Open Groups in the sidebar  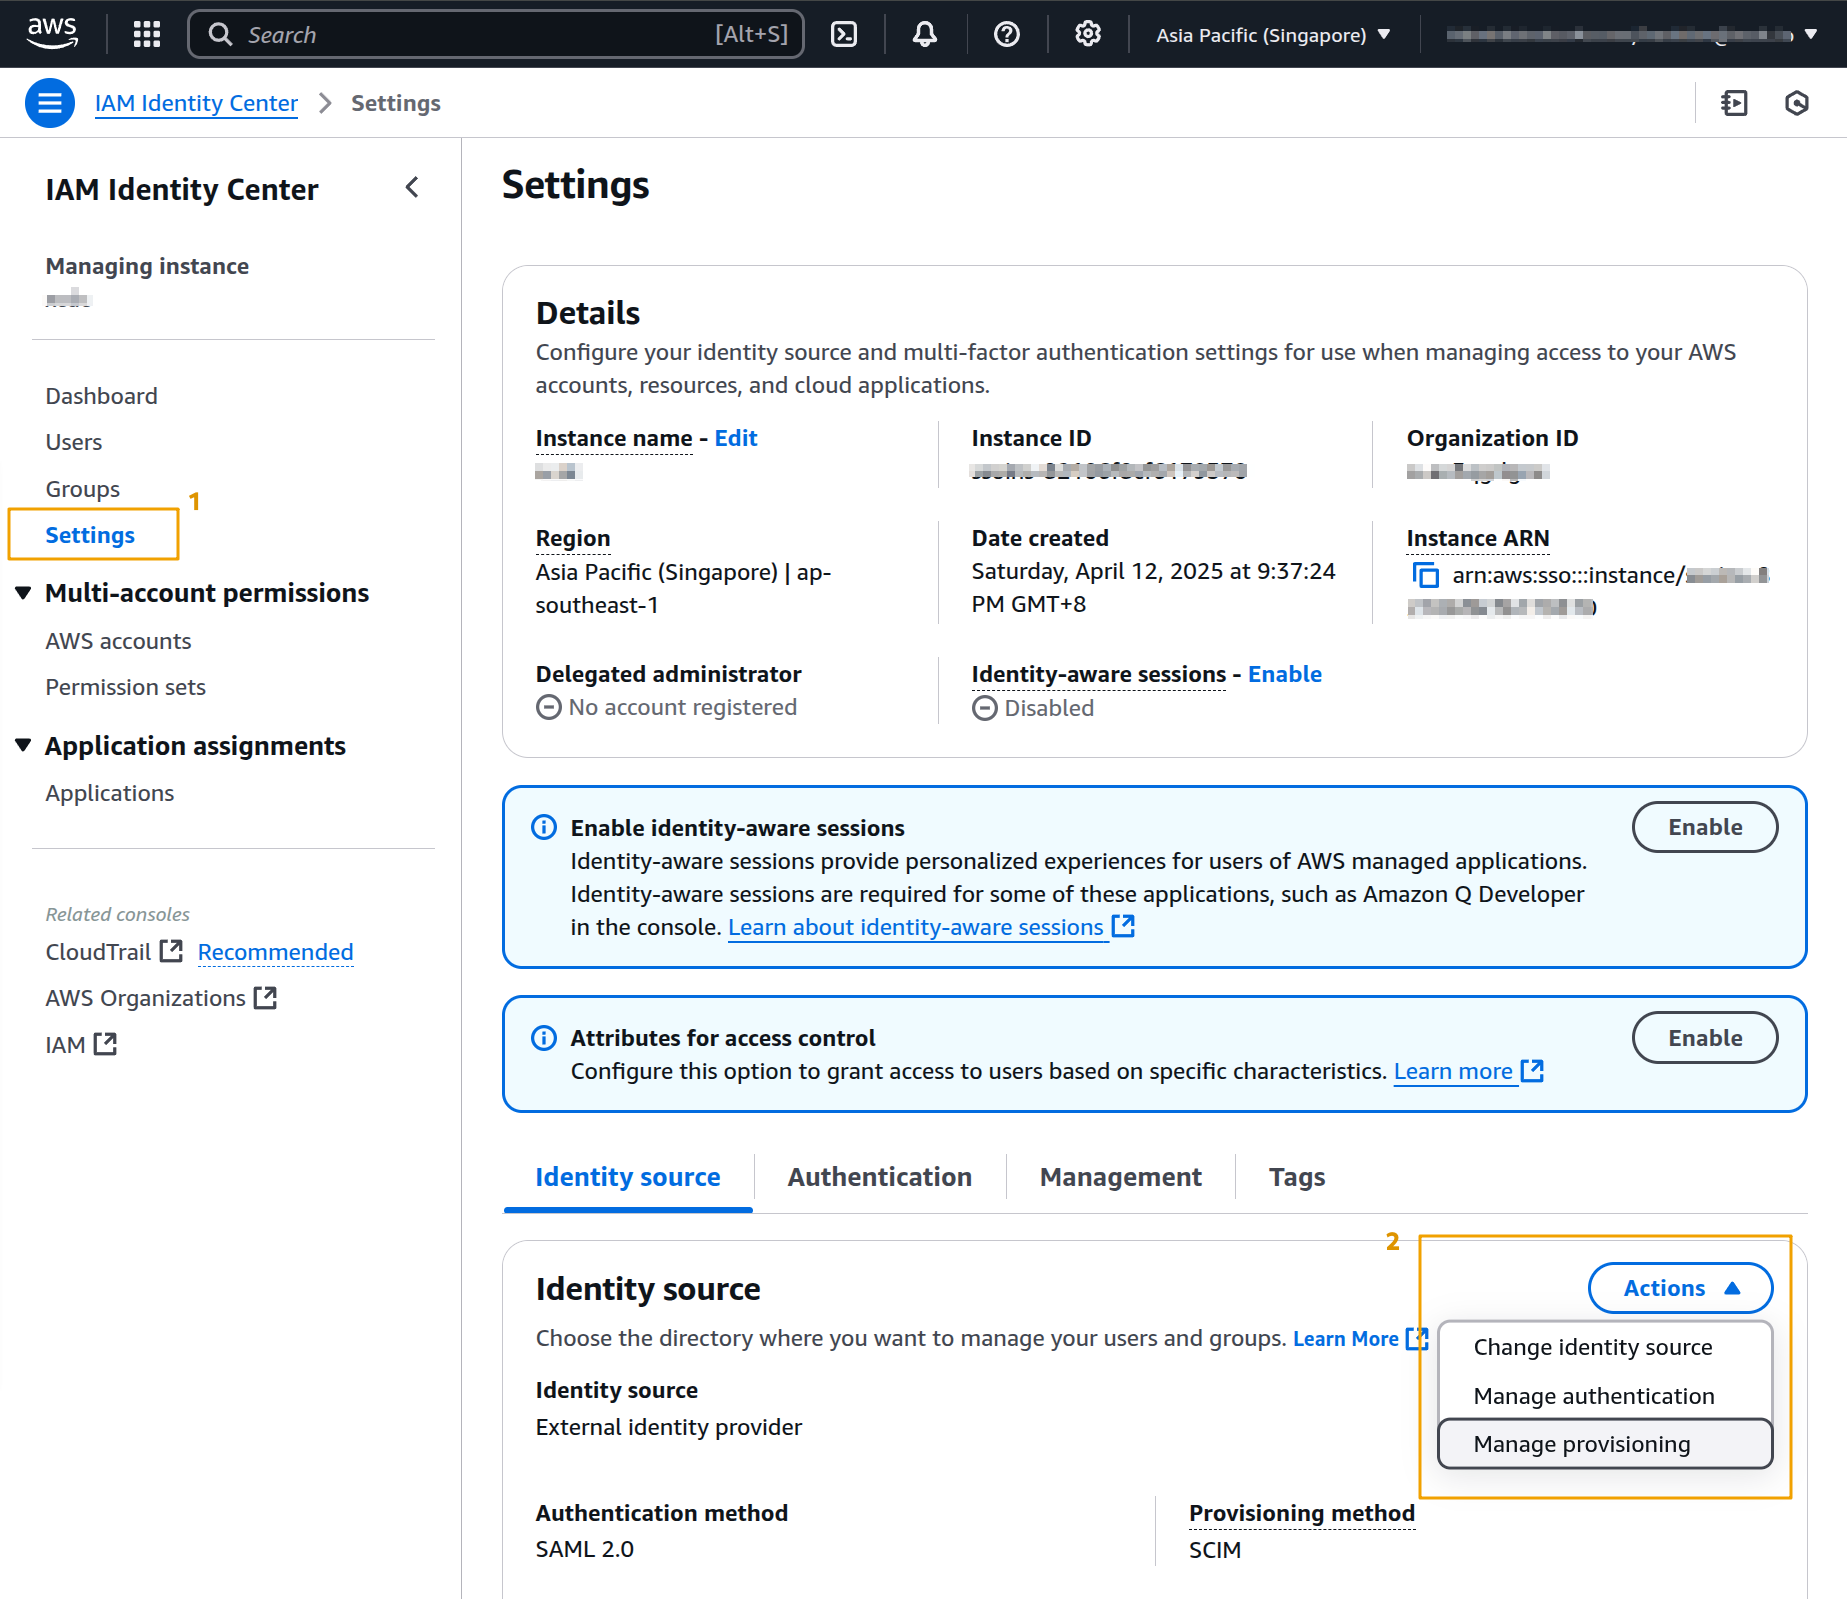click(82, 489)
